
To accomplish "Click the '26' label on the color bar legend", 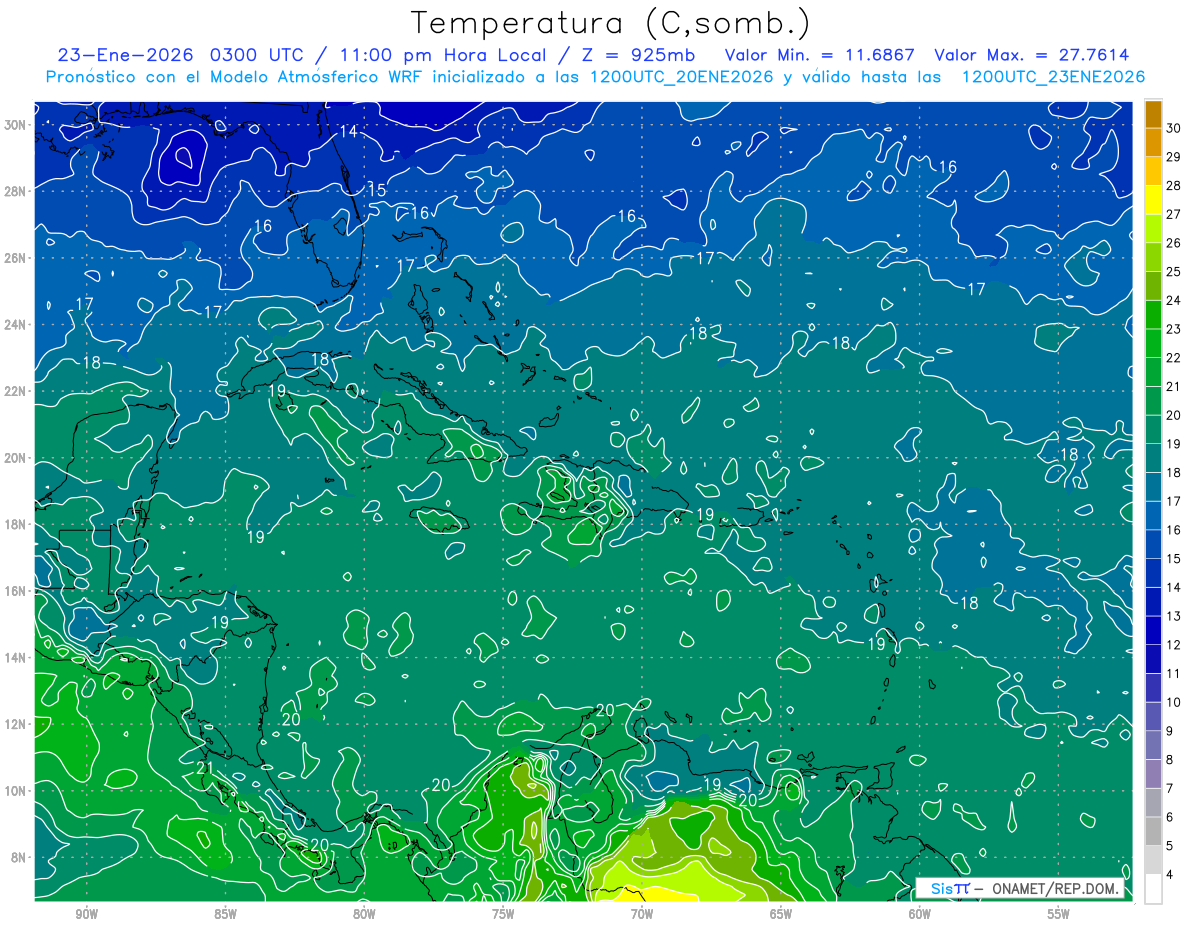I will (1174, 243).
